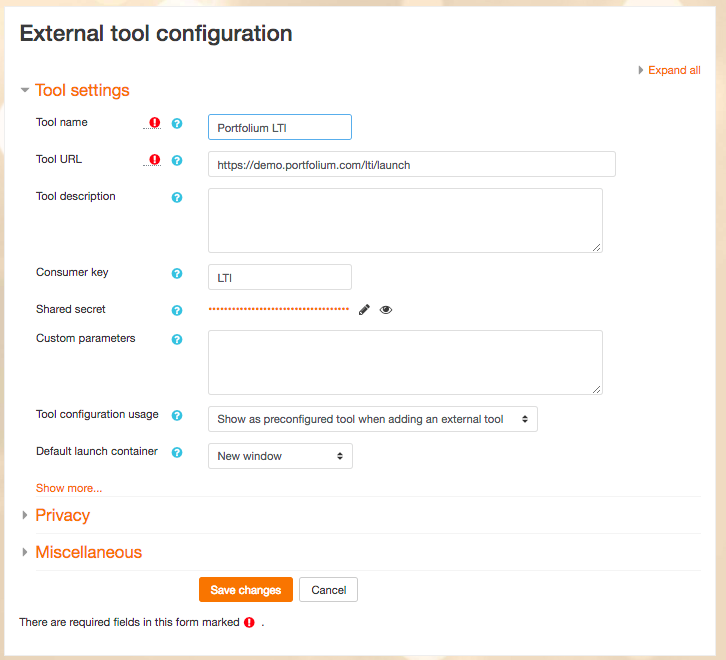Edit shared secret with pencil icon

click(x=364, y=310)
